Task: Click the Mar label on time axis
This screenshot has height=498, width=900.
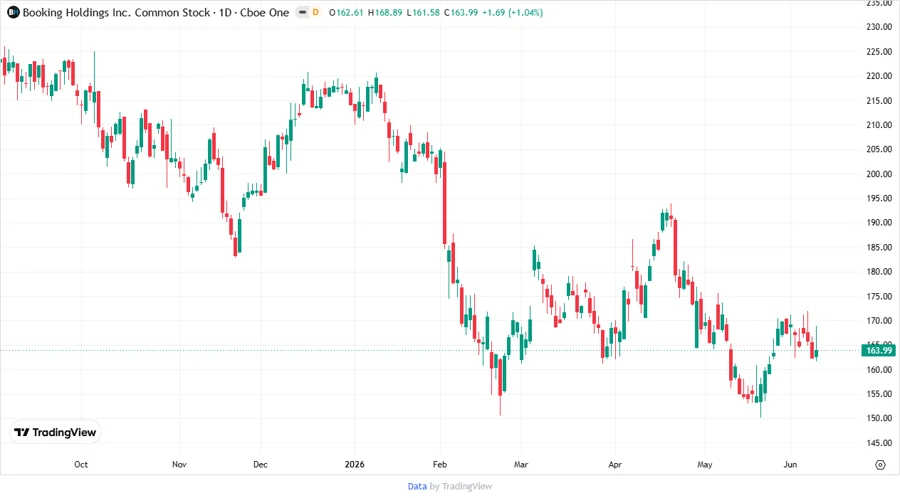Action: tap(521, 465)
